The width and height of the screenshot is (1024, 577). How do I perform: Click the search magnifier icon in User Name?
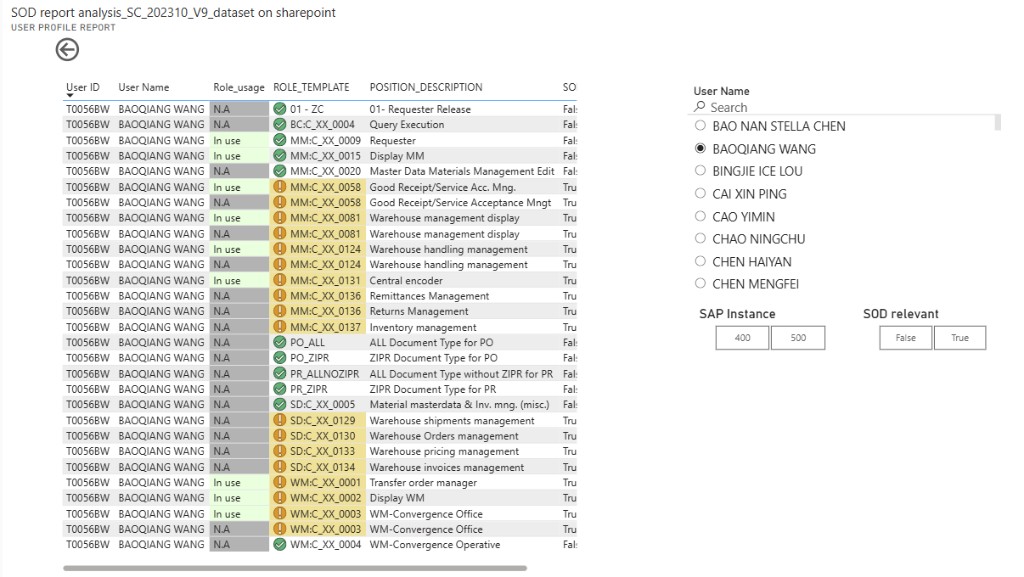coord(699,106)
